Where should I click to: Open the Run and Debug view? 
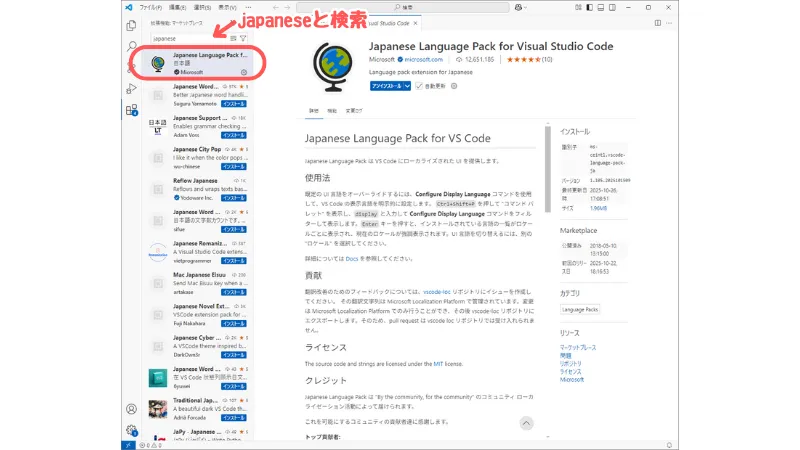tap(132, 88)
